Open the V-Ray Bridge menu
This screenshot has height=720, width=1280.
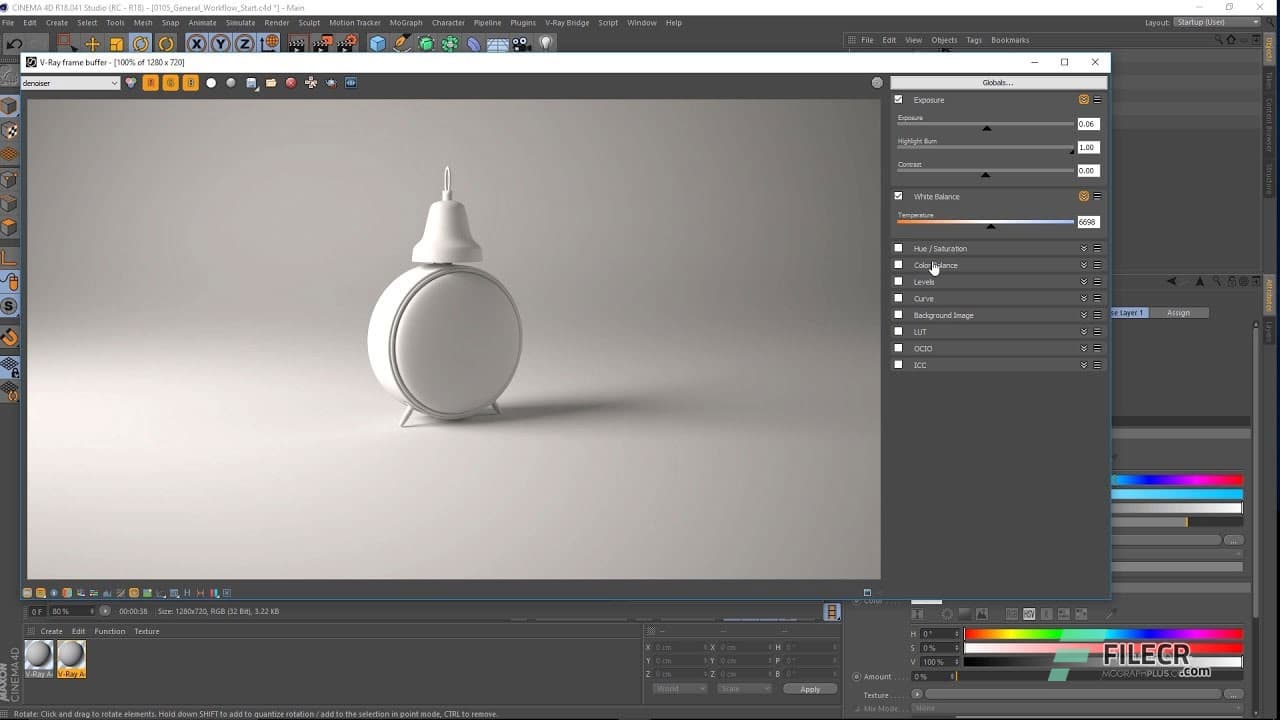(x=565, y=22)
